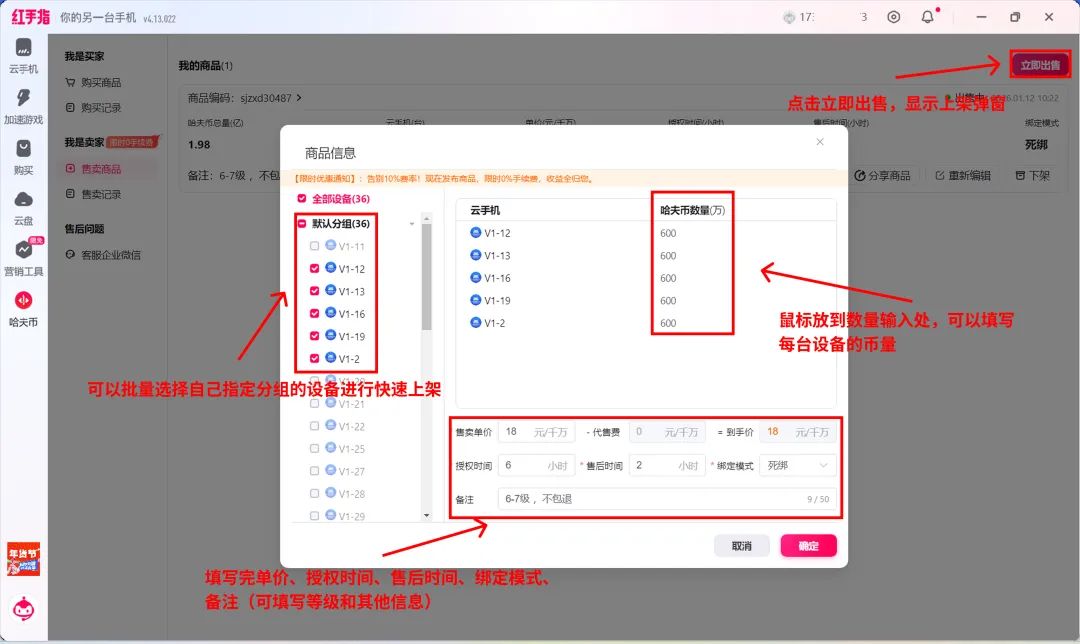
Task: Close the 商品信息 dialog with X
Action: (x=820, y=142)
